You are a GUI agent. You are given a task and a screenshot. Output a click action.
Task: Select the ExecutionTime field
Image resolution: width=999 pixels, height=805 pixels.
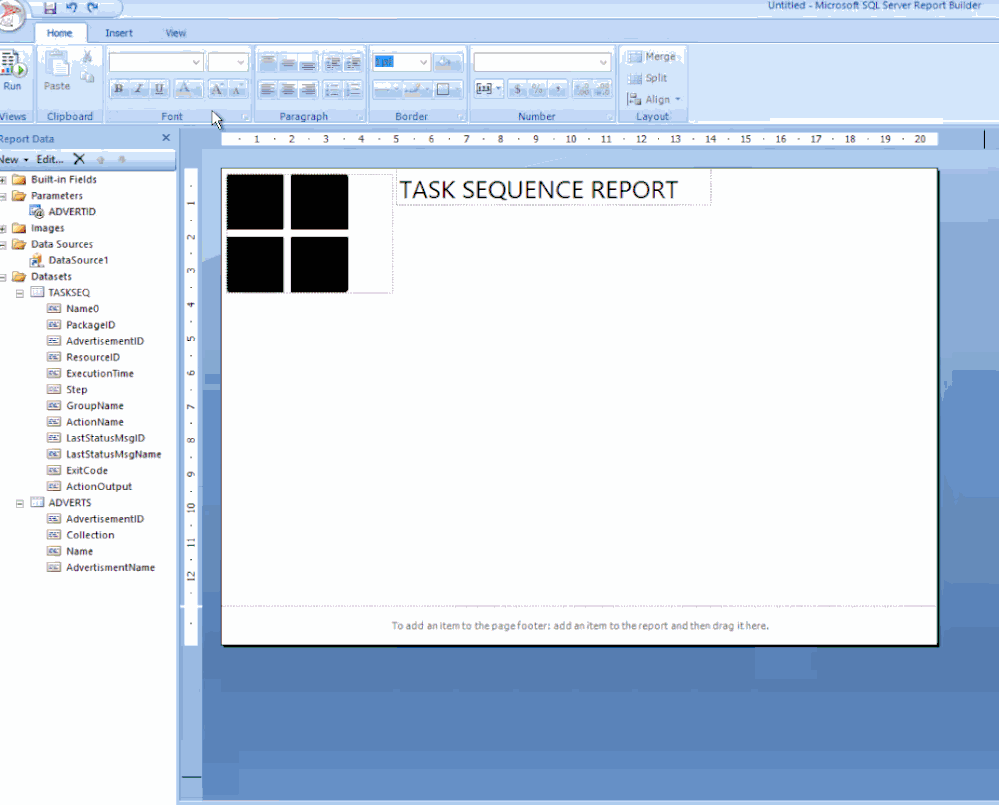[91, 374]
